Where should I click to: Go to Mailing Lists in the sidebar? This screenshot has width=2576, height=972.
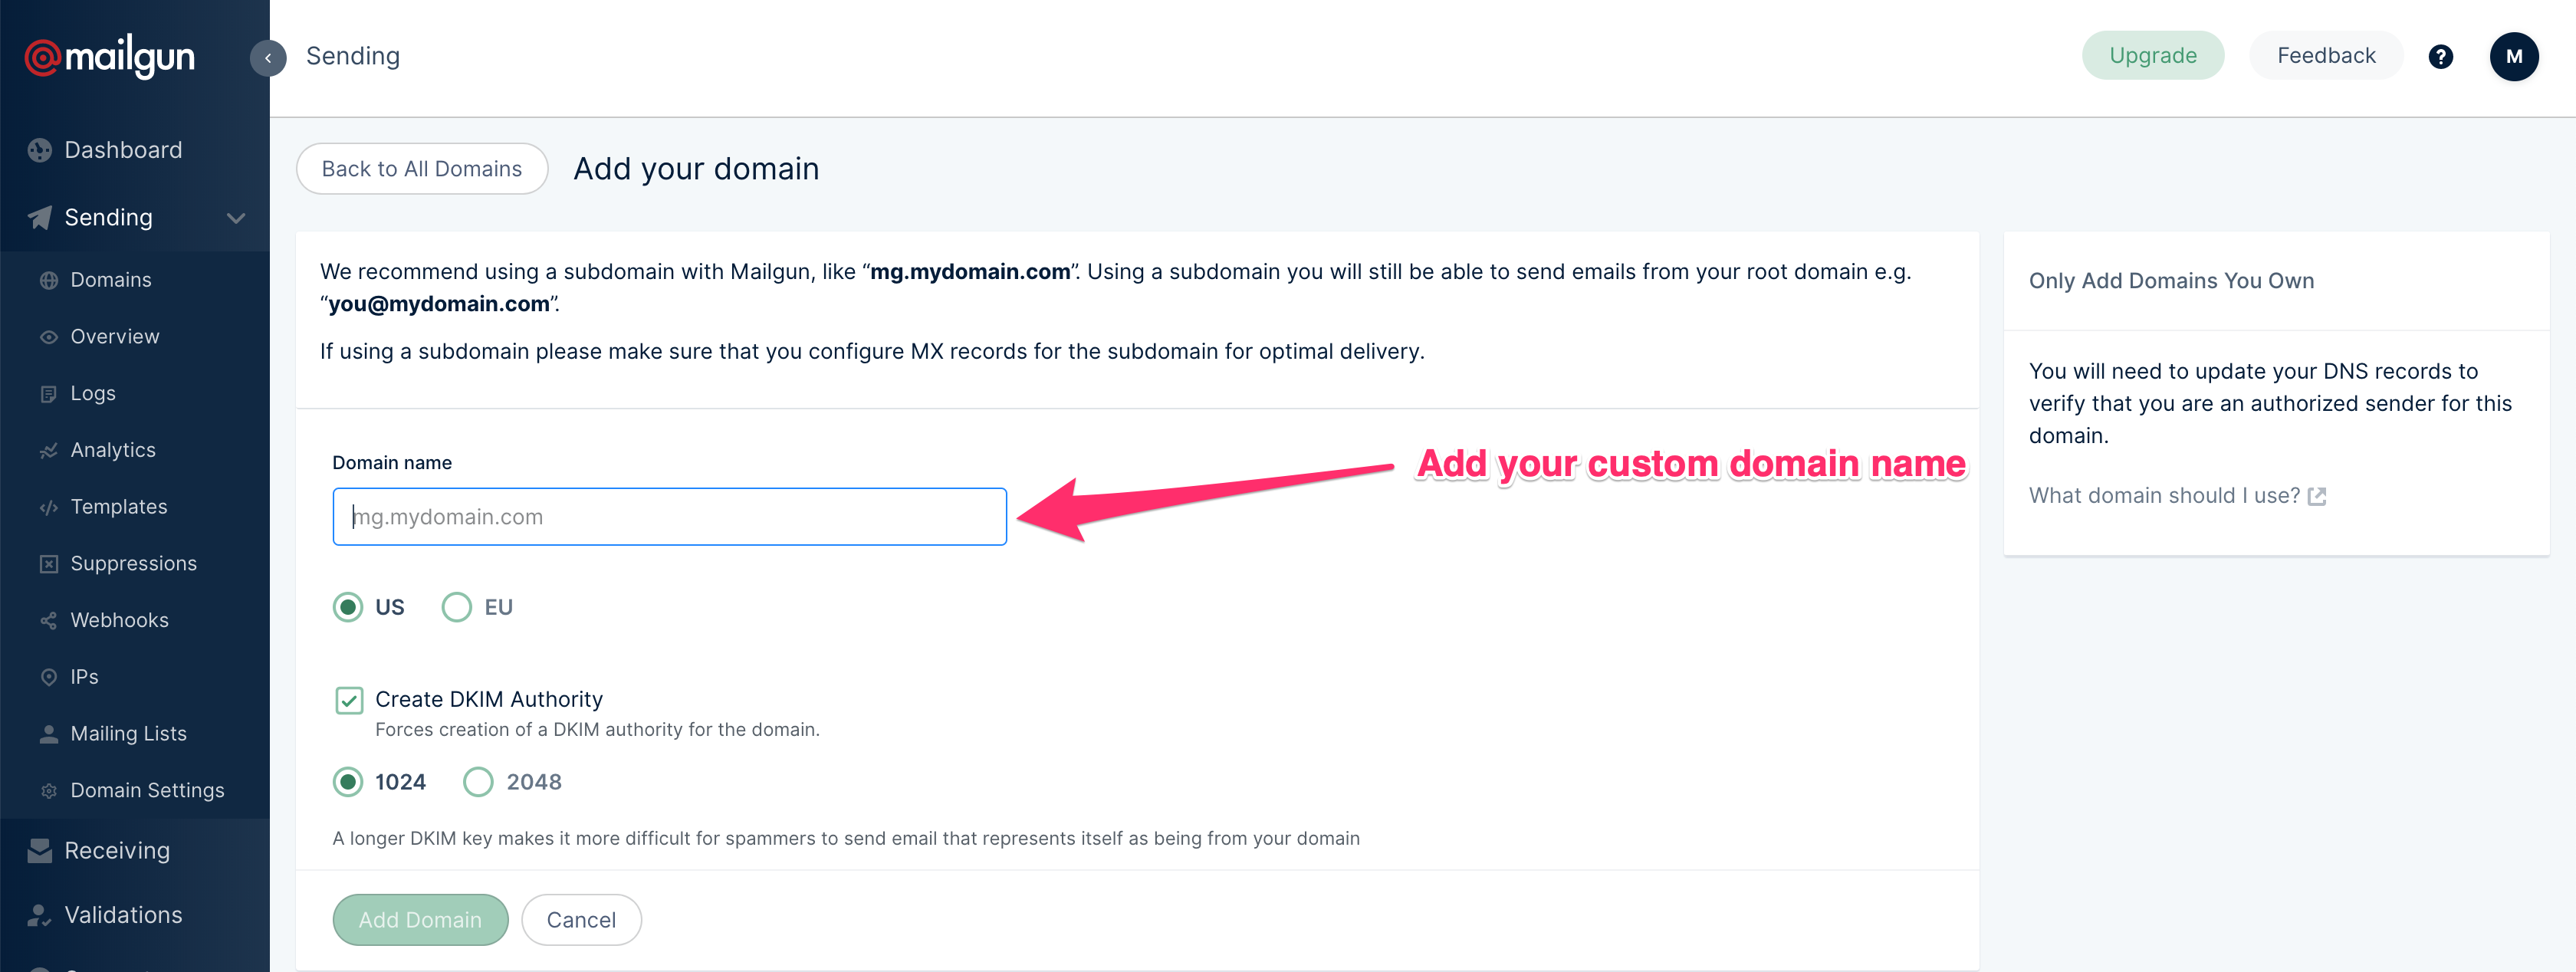[128, 734]
